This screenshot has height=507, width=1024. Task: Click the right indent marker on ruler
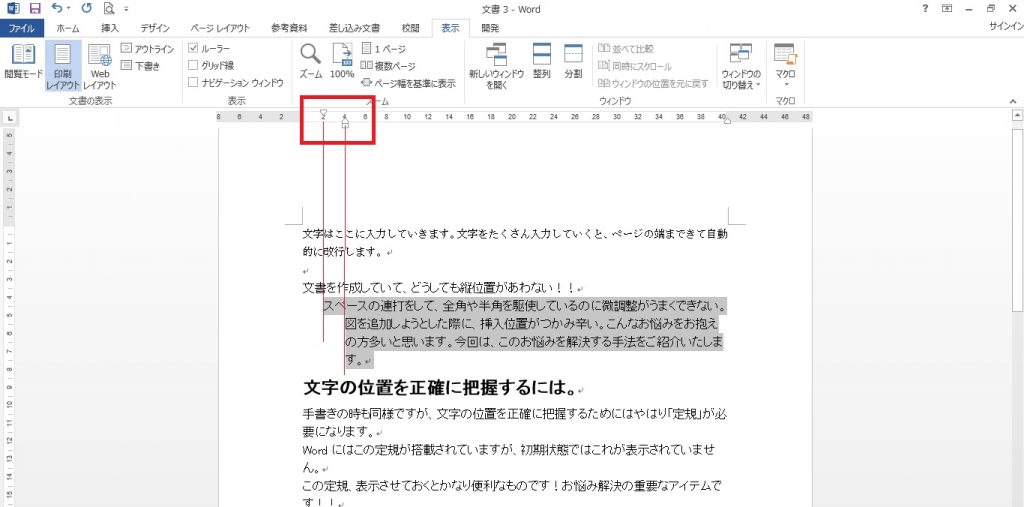pos(728,120)
